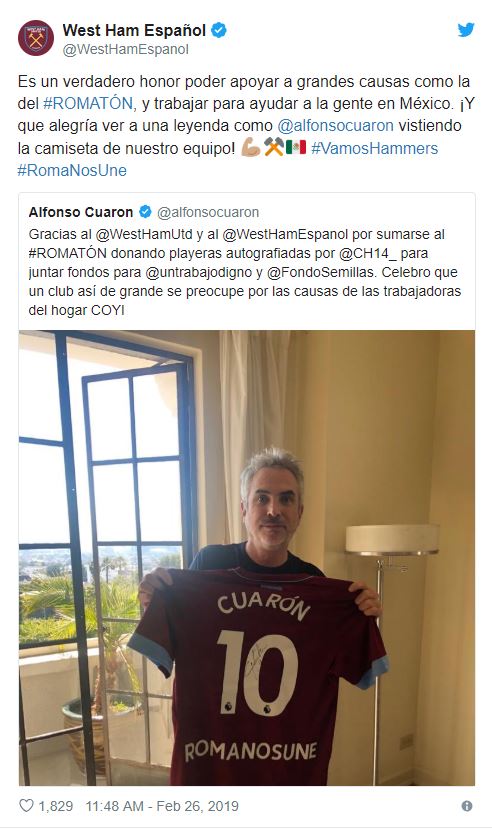Click Alfonso Cuaron name in quoted tweet
Screen dimensions: 492x829
(x=81, y=212)
